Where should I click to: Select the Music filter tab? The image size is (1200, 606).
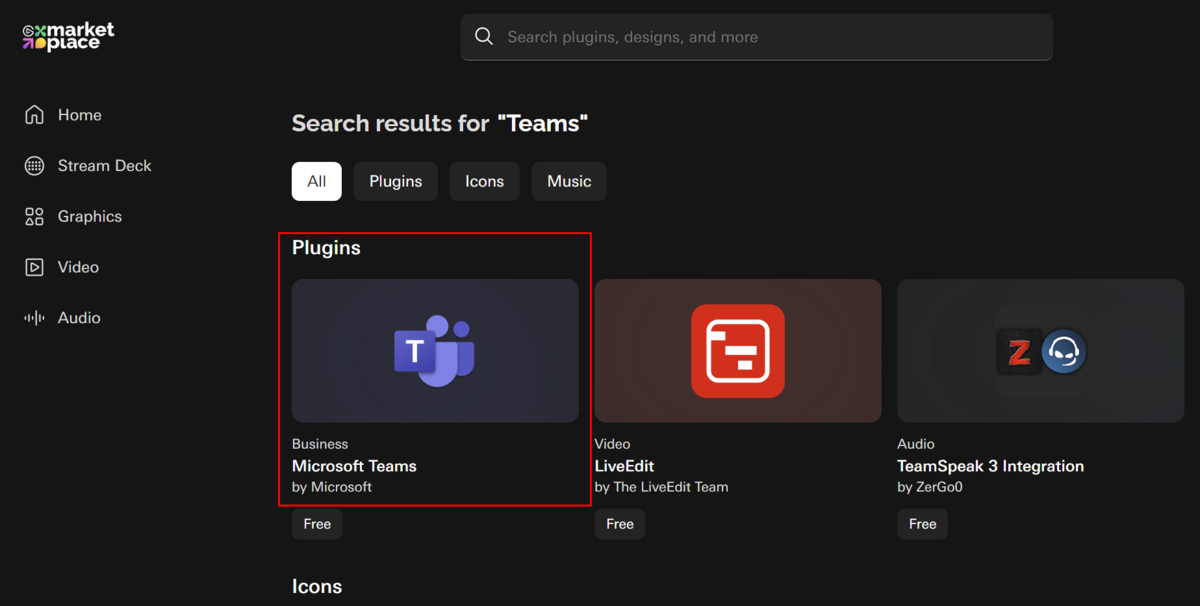(x=569, y=181)
